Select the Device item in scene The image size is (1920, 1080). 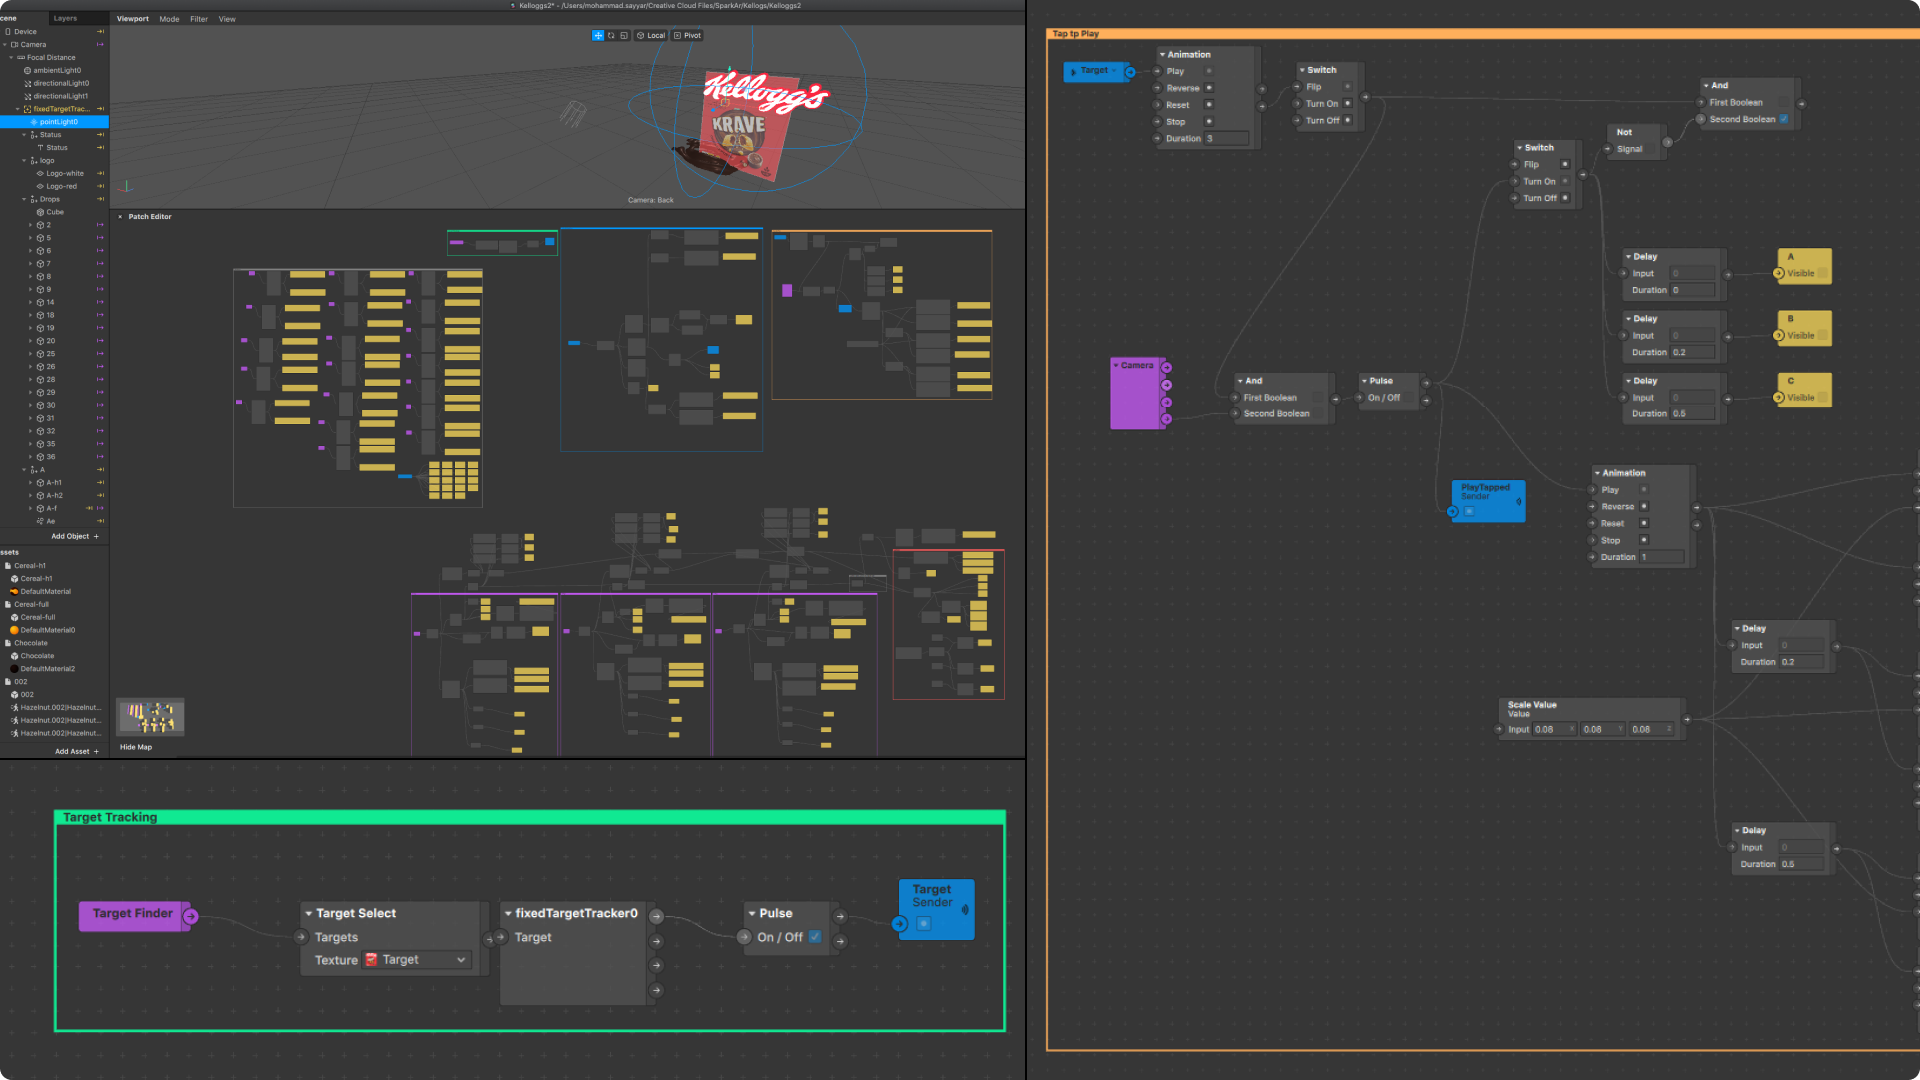(25, 32)
